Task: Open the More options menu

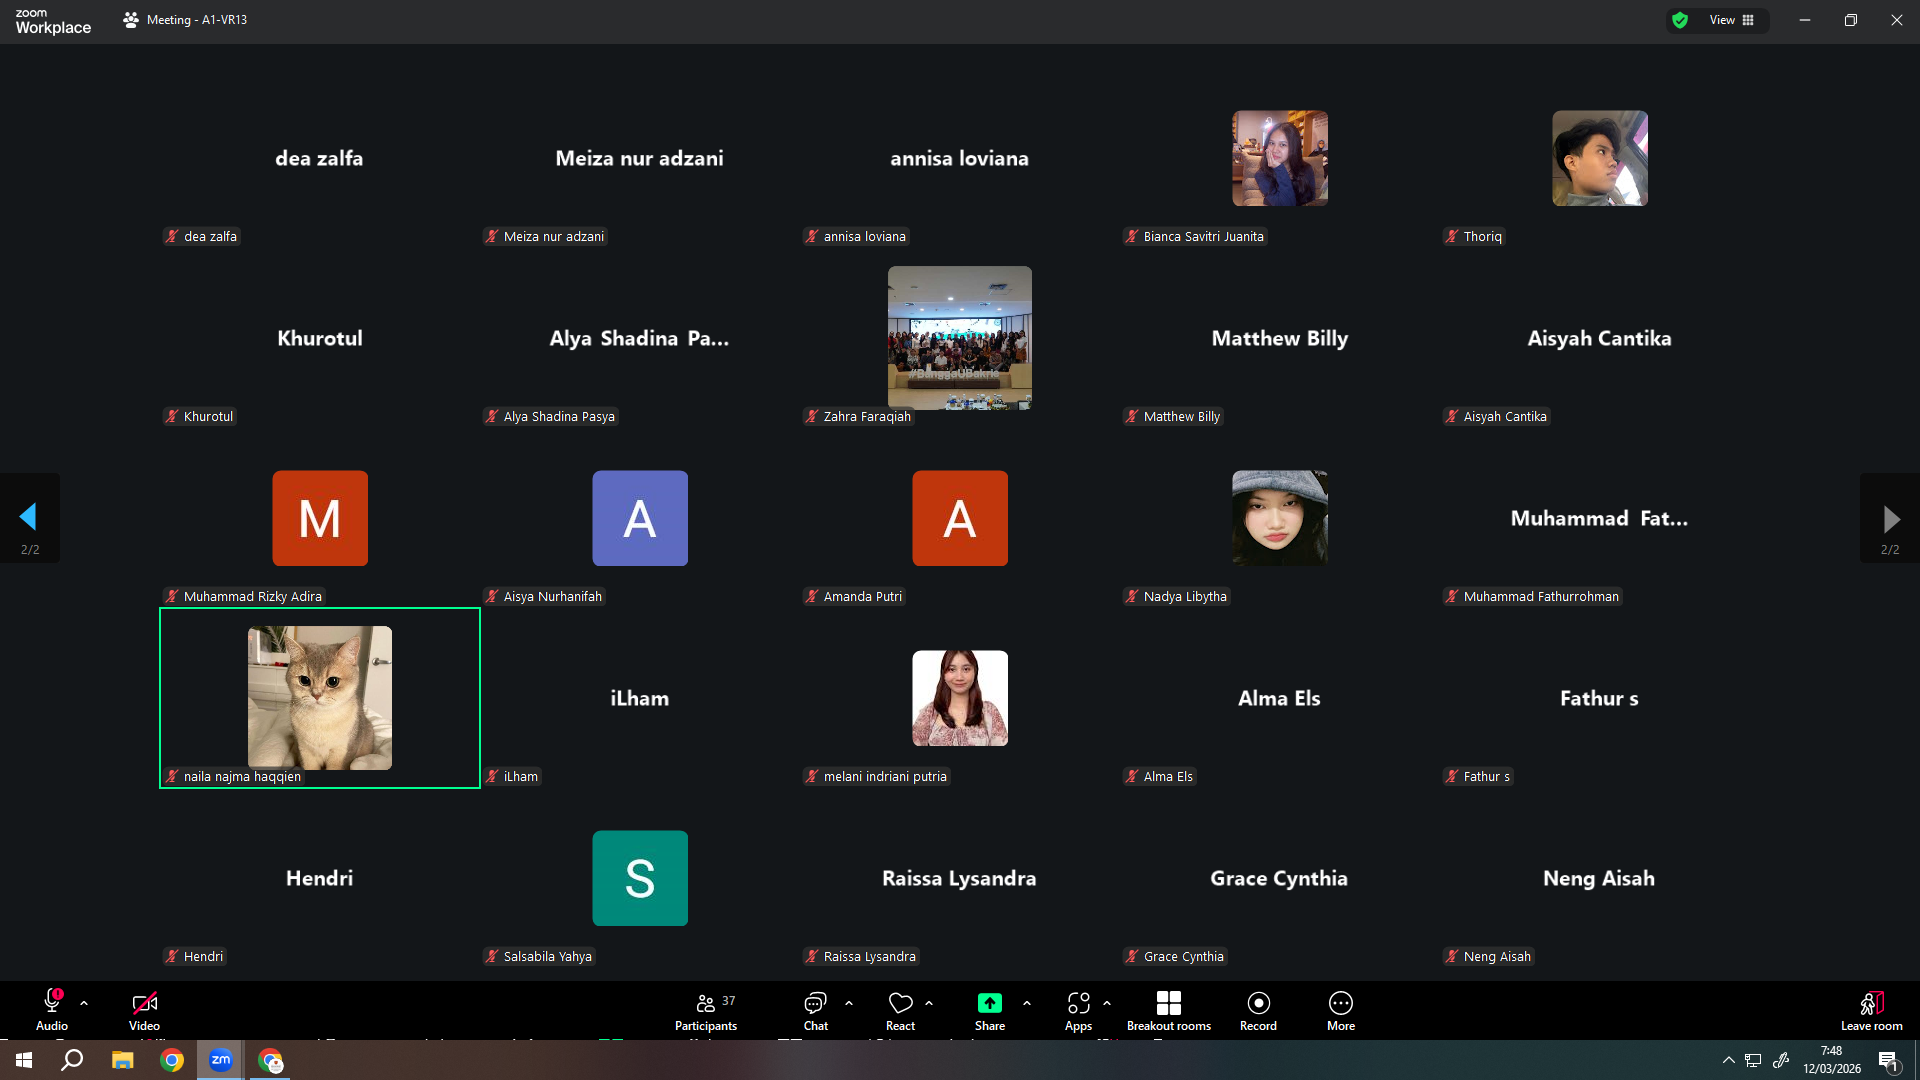Action: [1341, 1010]
